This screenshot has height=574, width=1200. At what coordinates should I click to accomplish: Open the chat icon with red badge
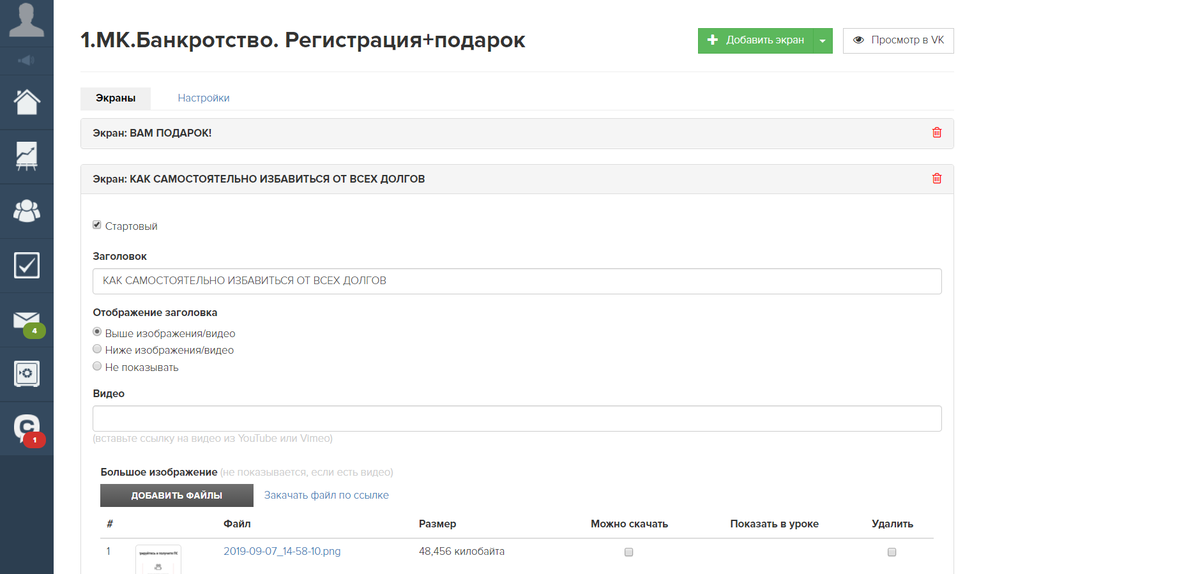[x=26, y=428]
